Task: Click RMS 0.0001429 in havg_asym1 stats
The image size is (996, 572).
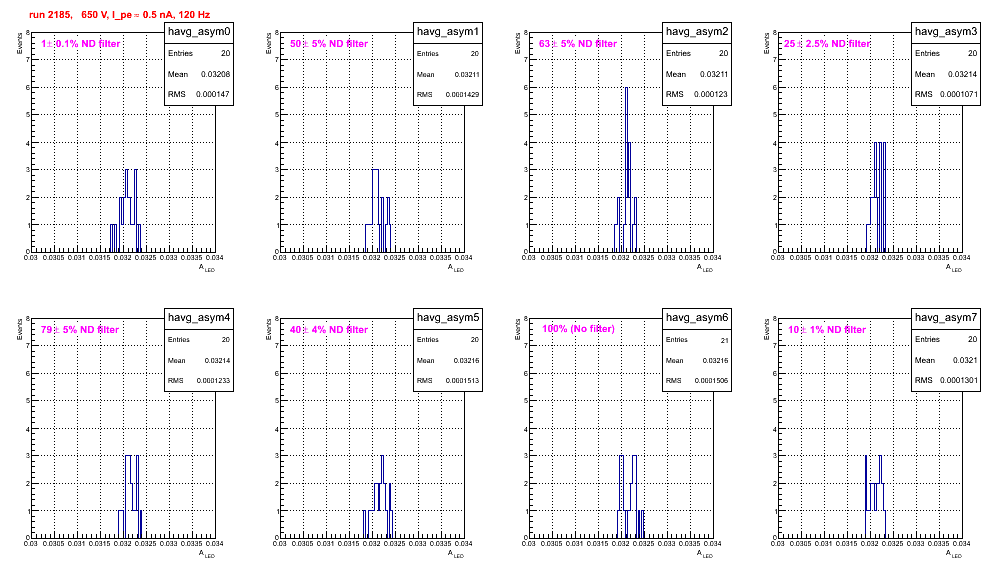Action: [x=448, y=95]
